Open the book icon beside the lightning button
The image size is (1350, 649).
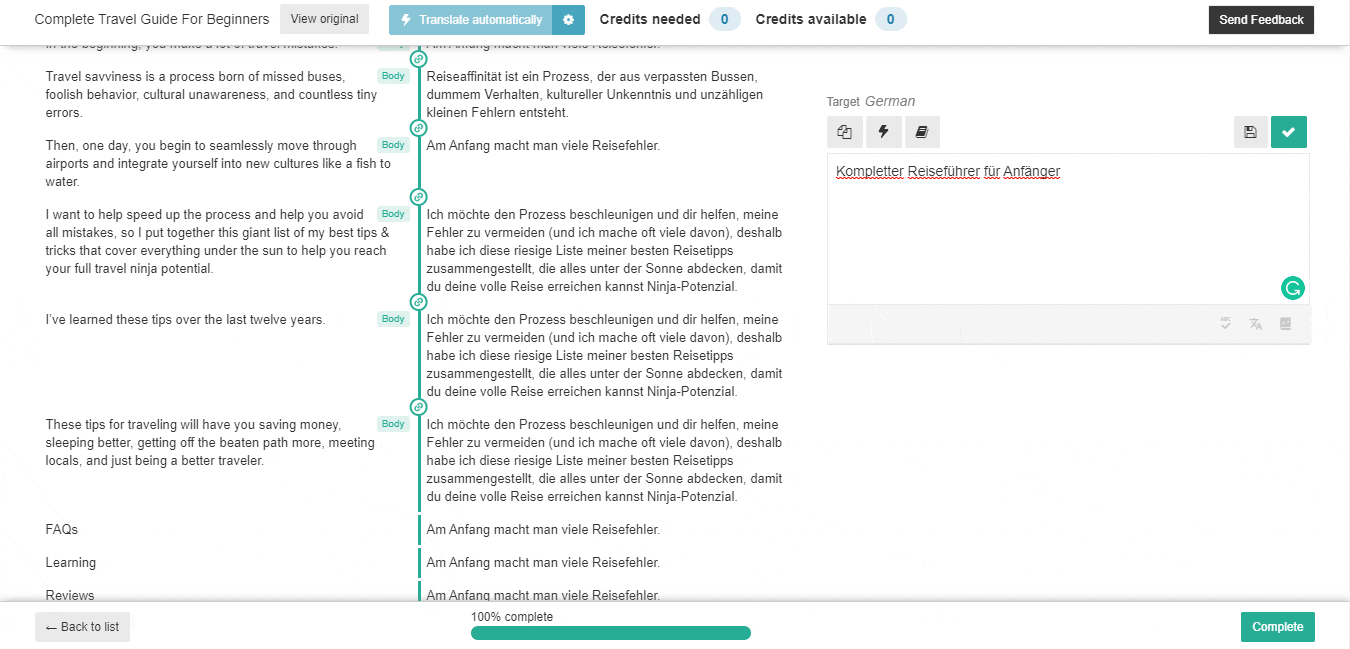pos(922,132)
